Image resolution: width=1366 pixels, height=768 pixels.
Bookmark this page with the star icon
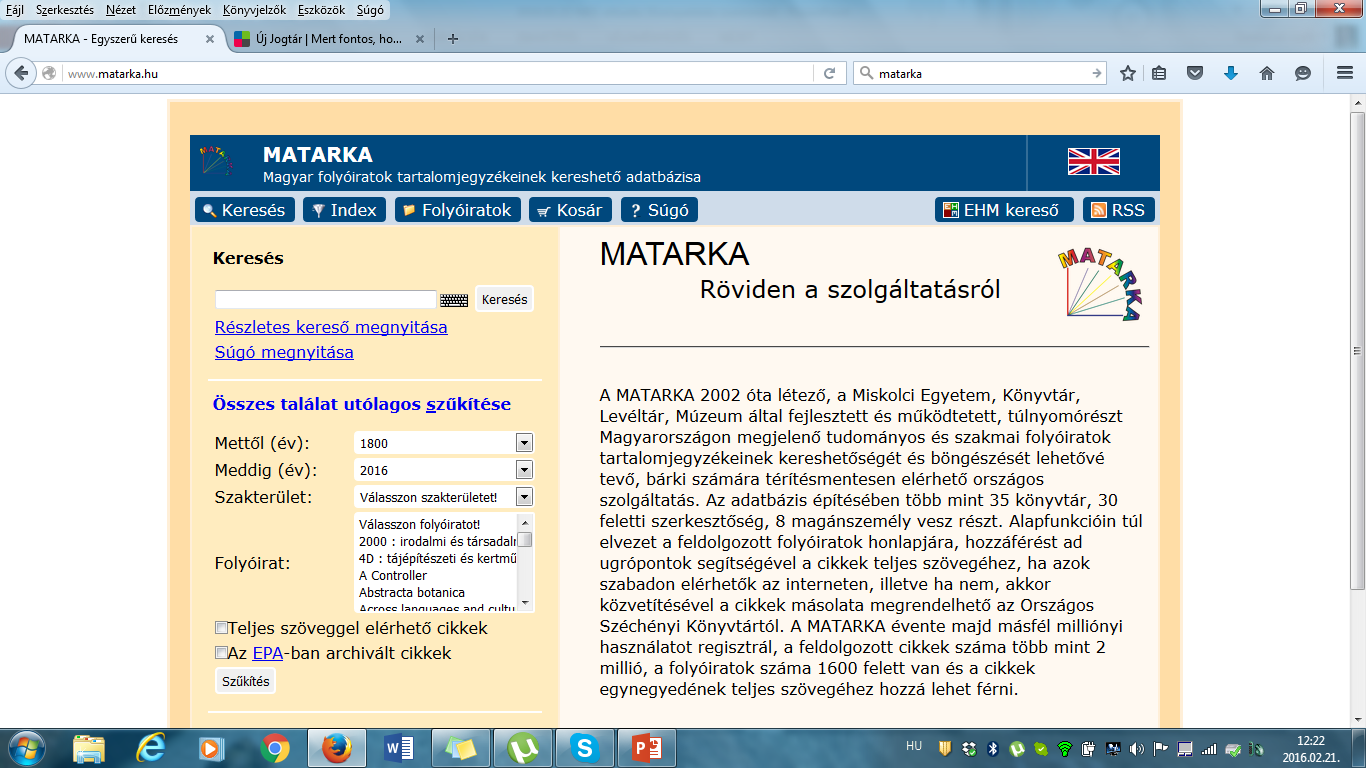coord(1128,73)
